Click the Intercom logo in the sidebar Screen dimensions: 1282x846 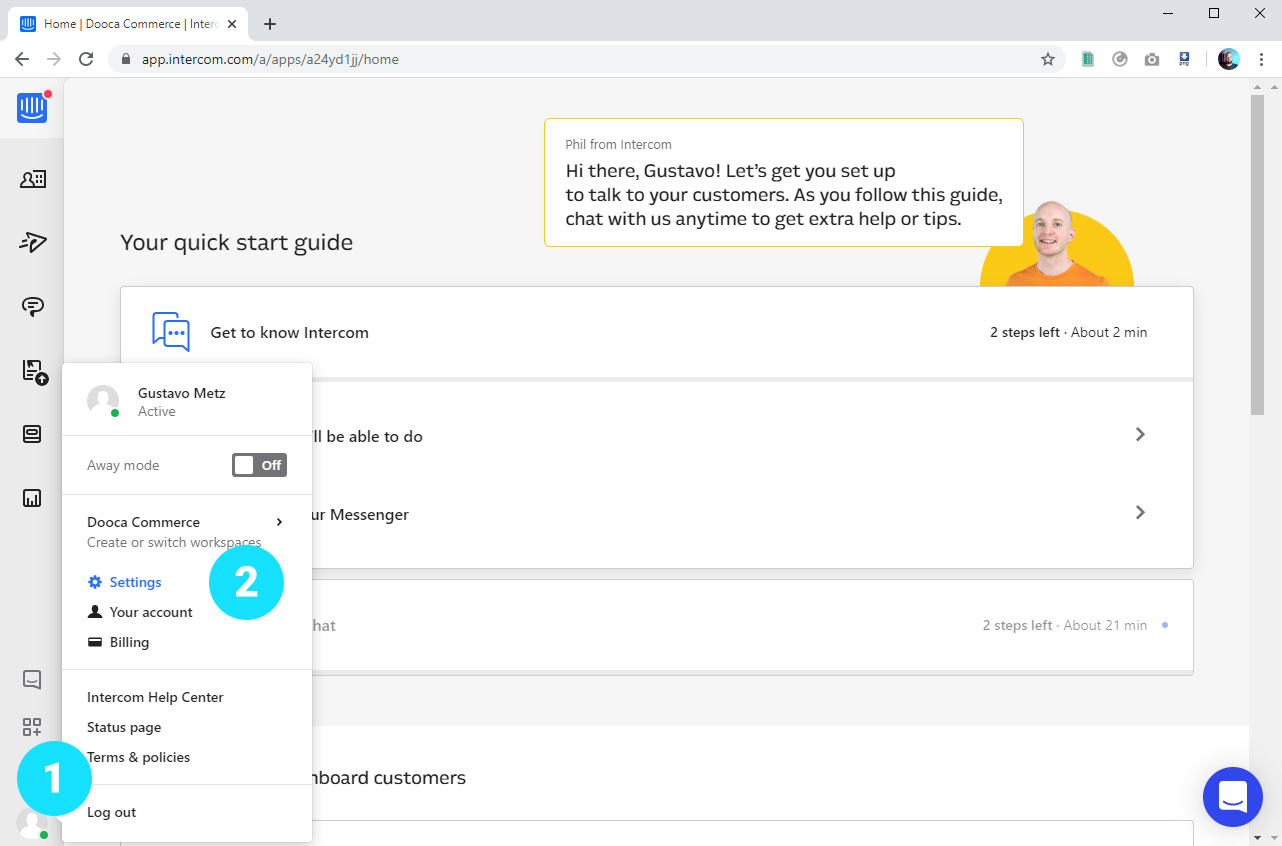click(x=32, y=107)
